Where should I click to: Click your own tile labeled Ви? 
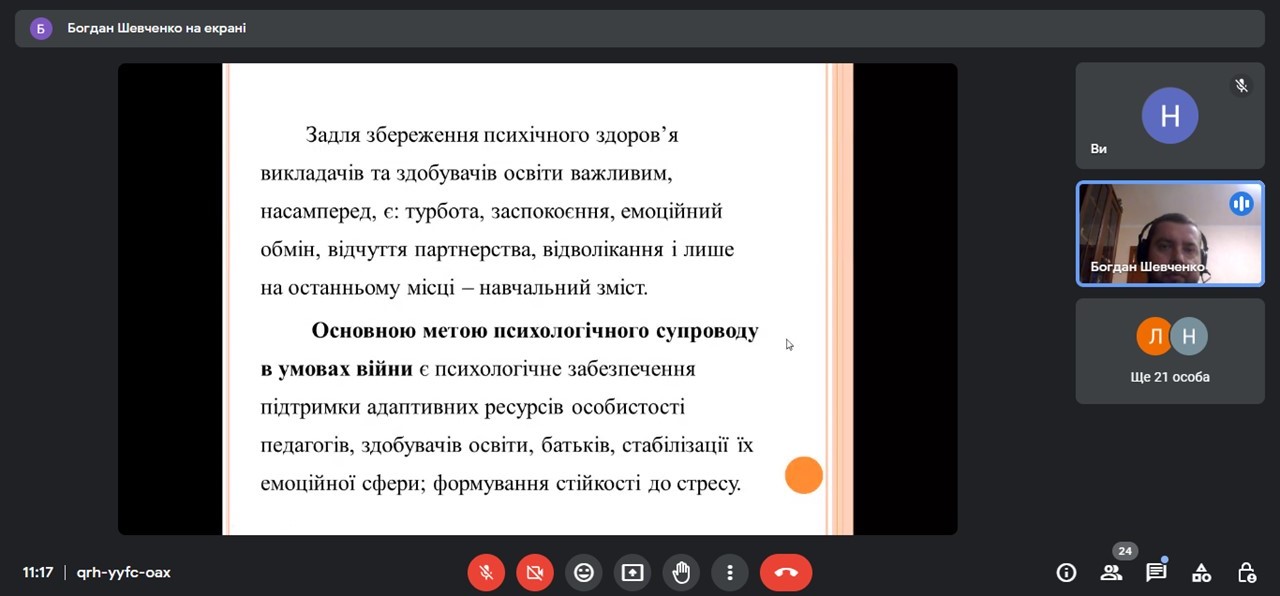pyautogui.click(x=1169, y=116)
